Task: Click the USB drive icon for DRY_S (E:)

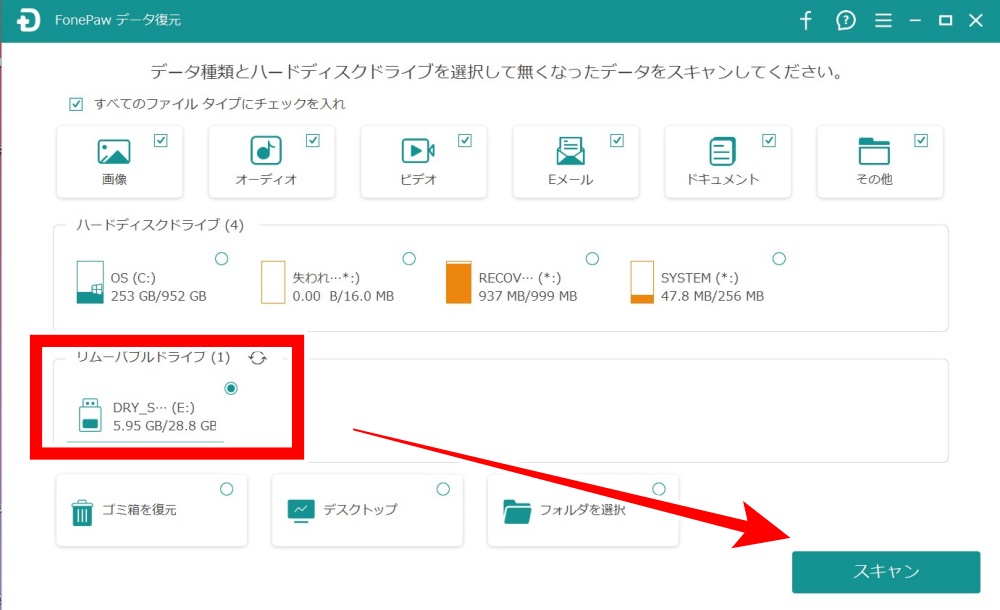Action: (x=90, y=415)
